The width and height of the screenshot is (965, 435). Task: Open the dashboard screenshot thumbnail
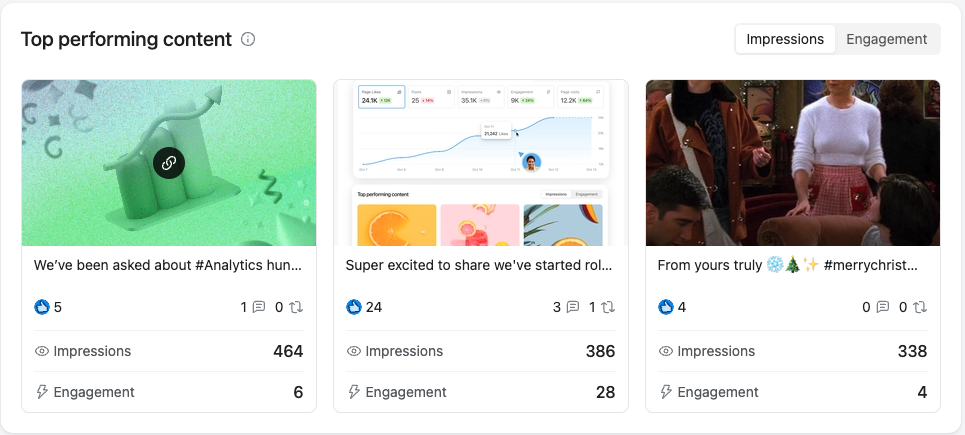click(x=481, y=163)
